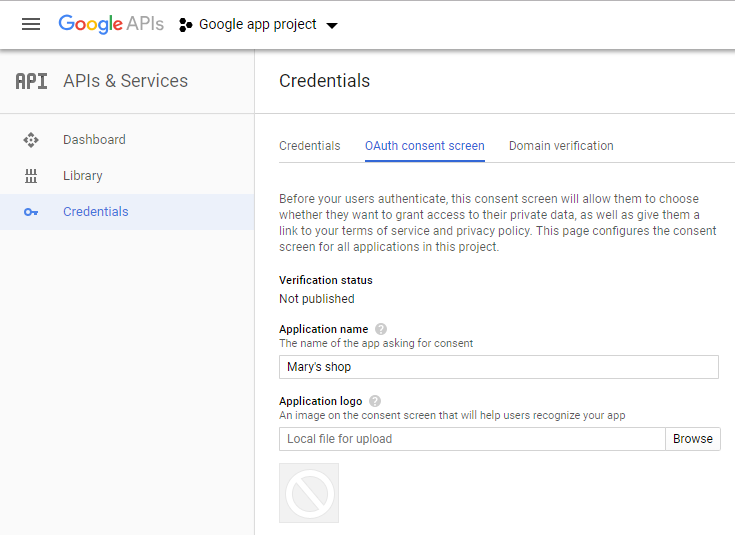Click the Application name input field
This screenshot has width=735, height=535.
[499, 367]
